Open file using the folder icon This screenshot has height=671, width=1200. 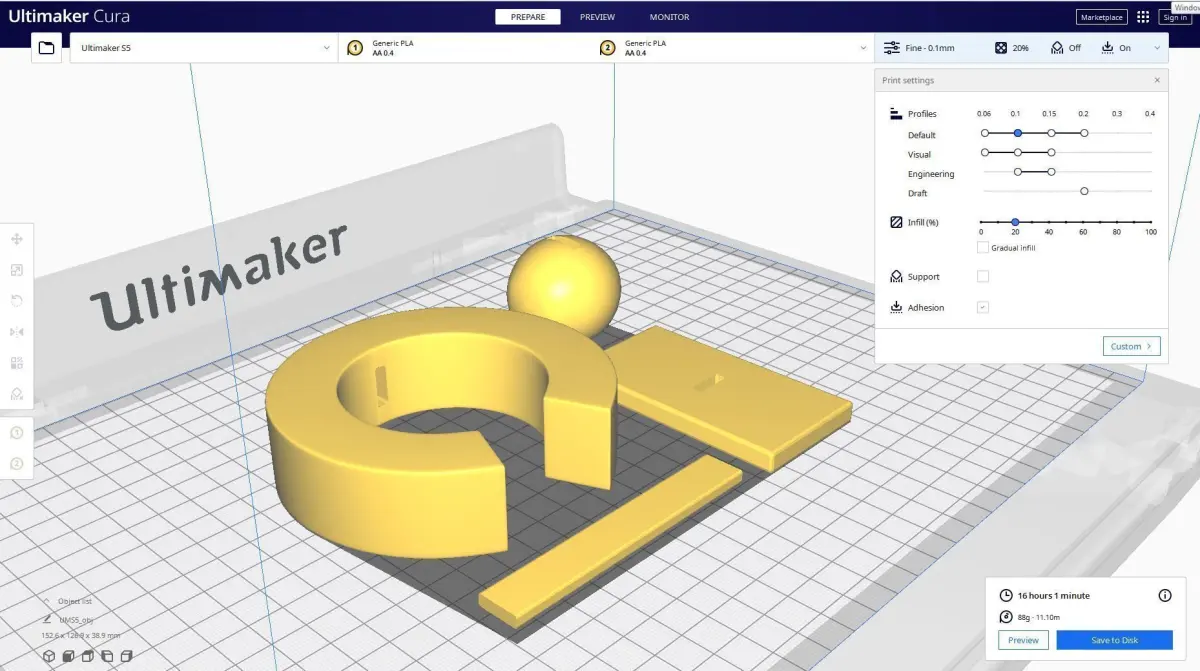point(46,48)
